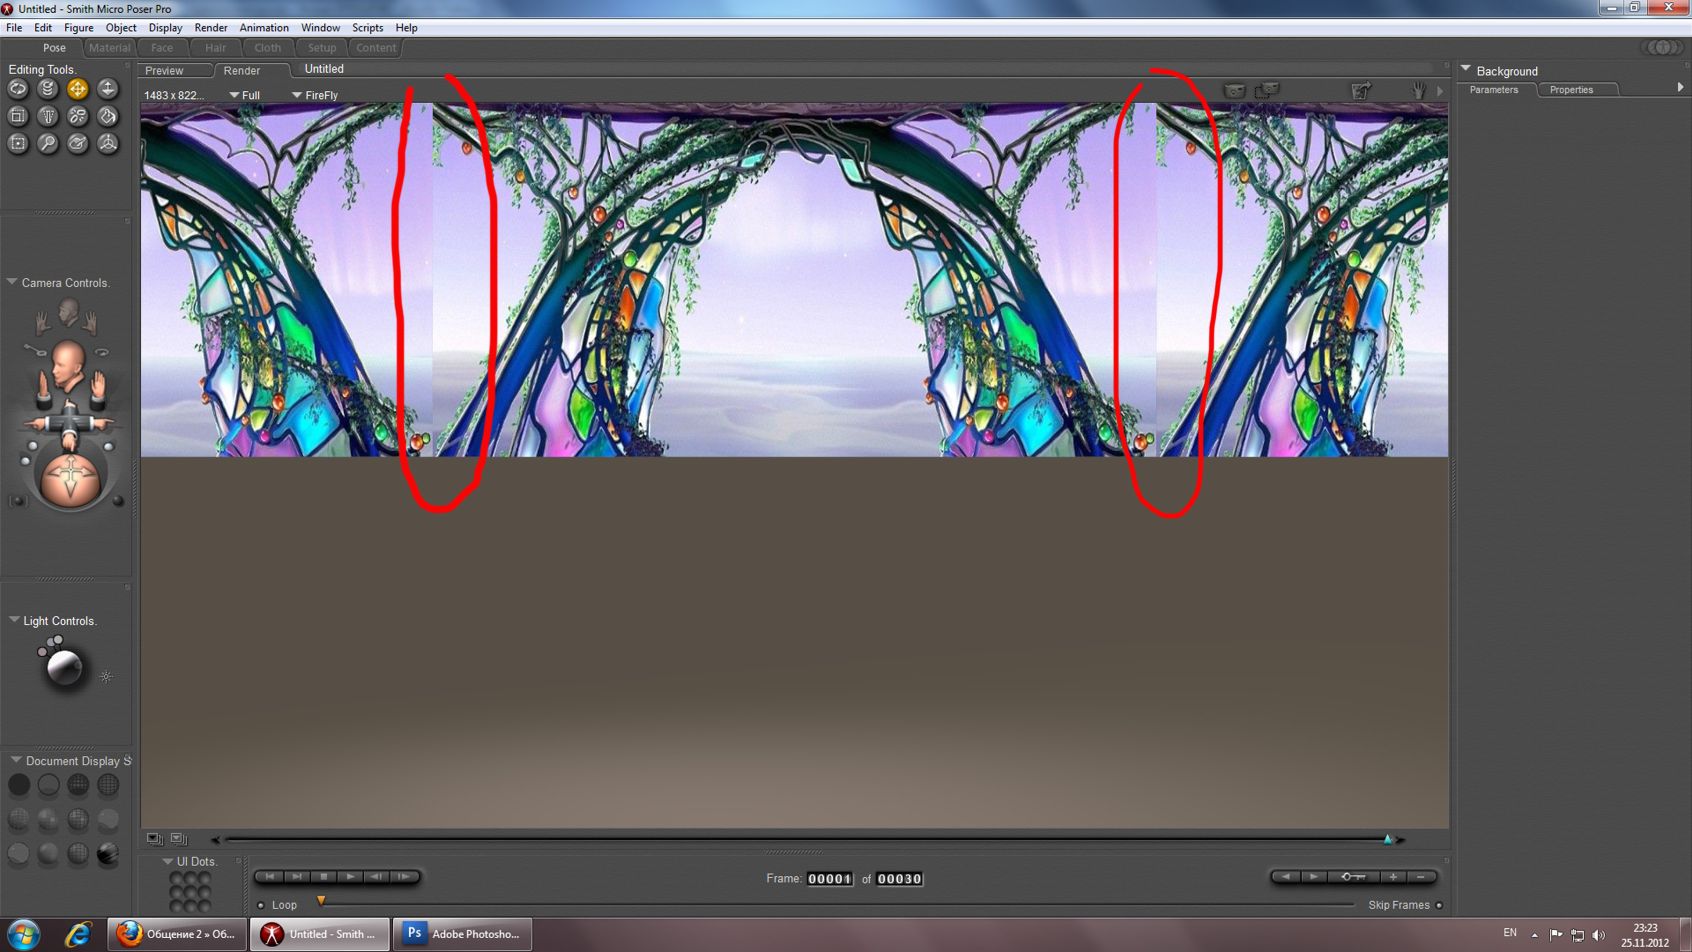Select second display style sphere in top row
Viewport: 1692px width, 952px height.
tap(48, 786)
